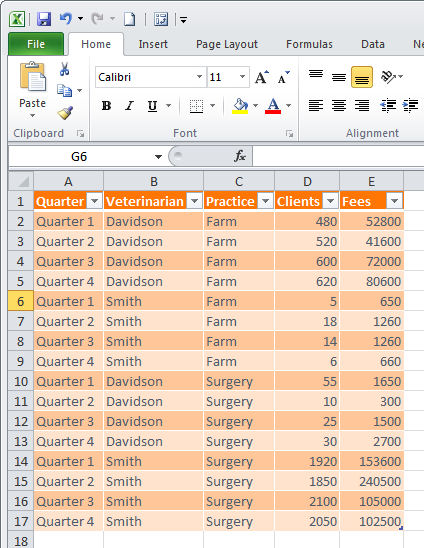Click the Select All corner triangle
424x548 pixels.
[21, 181]
